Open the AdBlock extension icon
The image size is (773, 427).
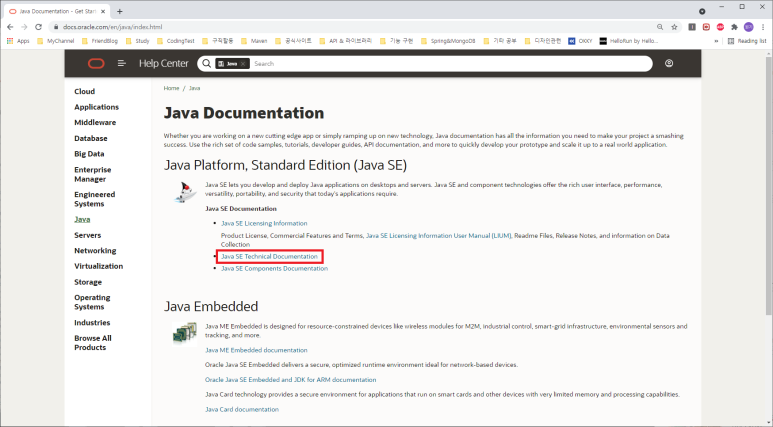pos(720,27)
